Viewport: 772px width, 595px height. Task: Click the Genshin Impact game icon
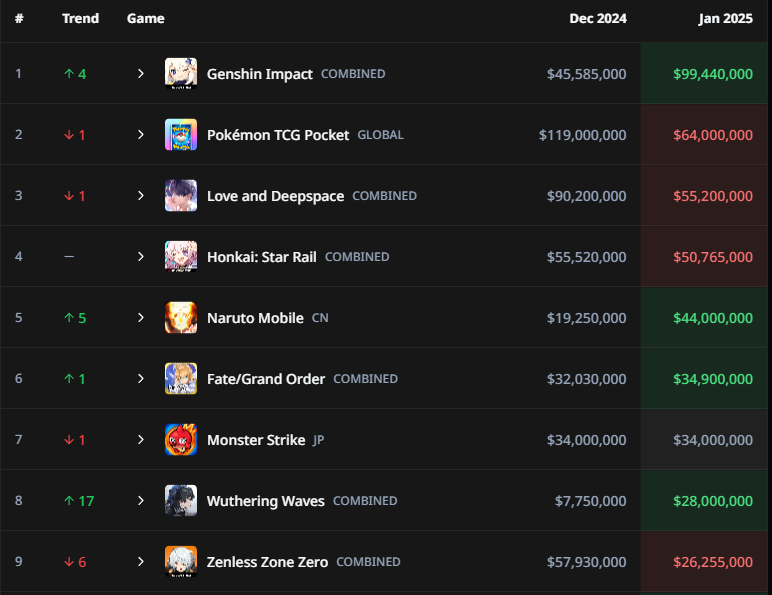click(181, 73)
